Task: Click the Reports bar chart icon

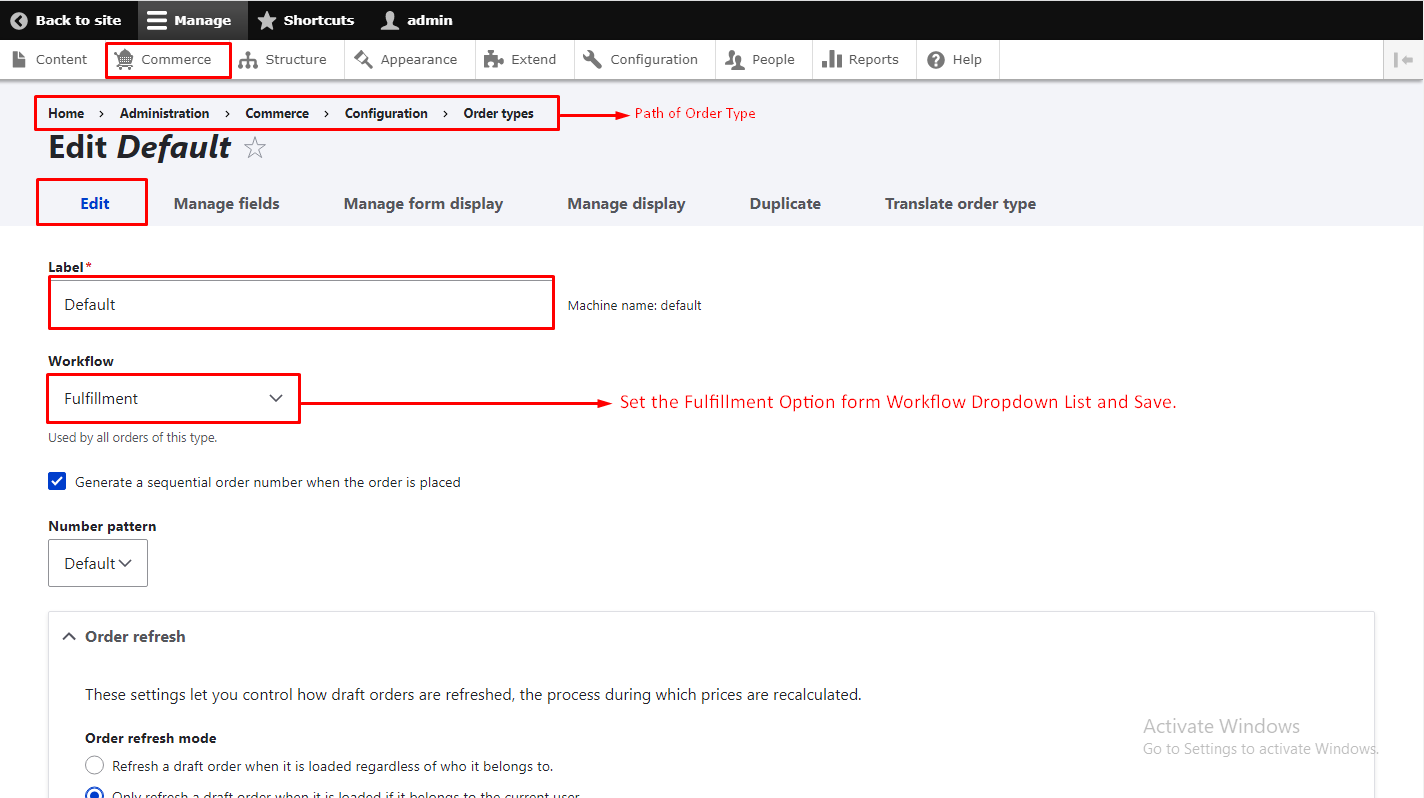Action: pyautogui.click(x=831, y=60)
